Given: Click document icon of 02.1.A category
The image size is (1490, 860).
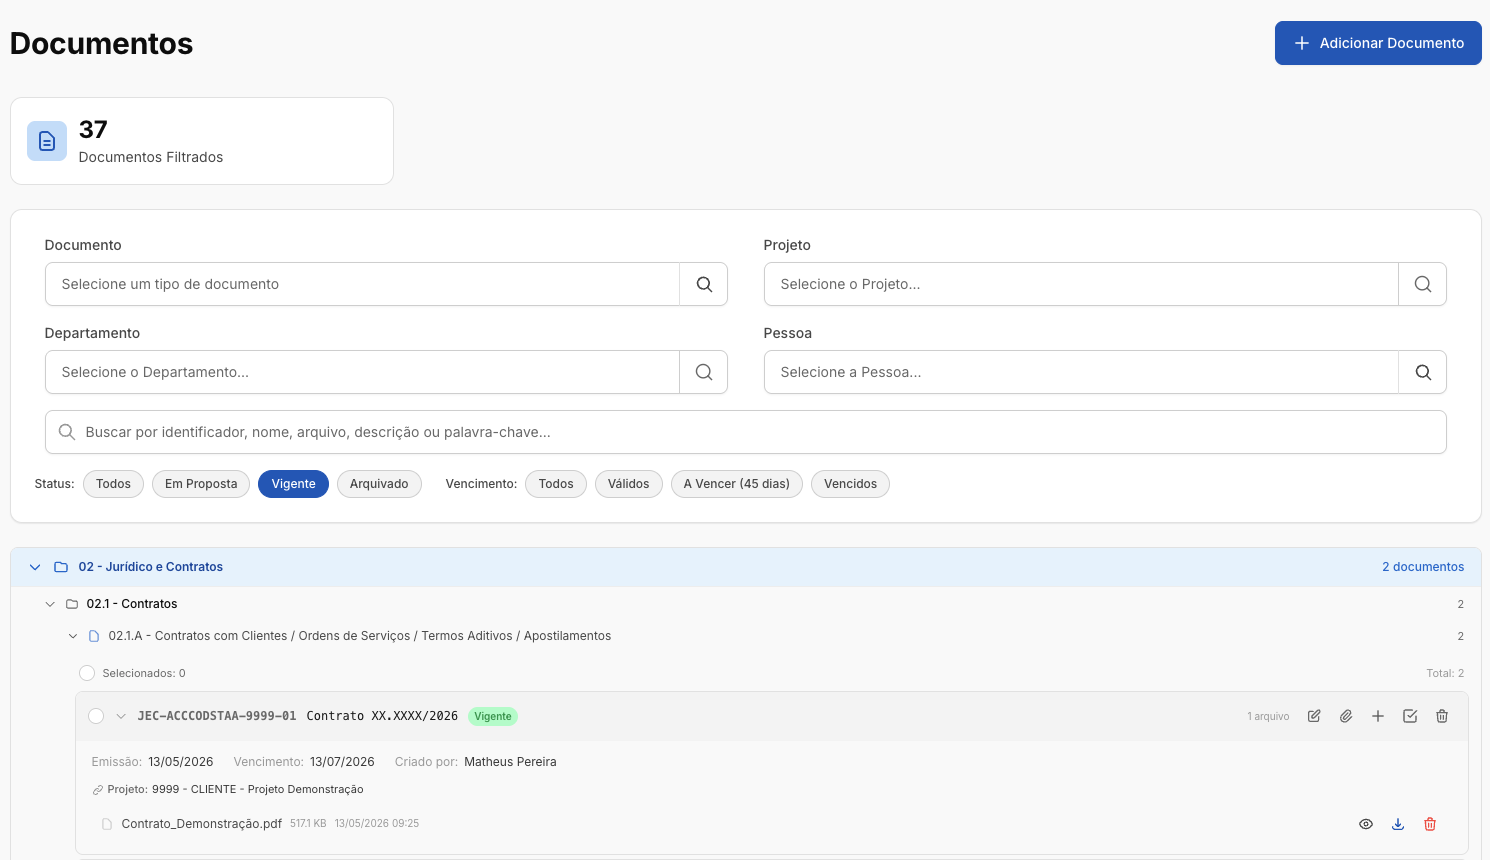Looking at the screenshot, I should click(94, 636).
